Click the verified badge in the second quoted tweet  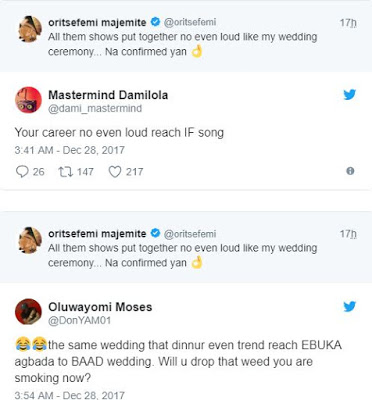(155, 233)
